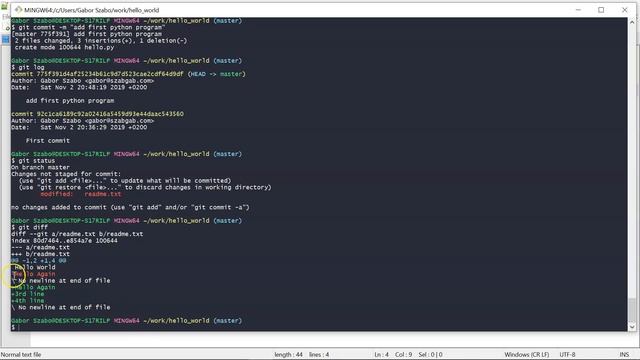Click the terminal vertical scrollbar thumb
The width and height of the screenshot is (640, 360).
point(632,310)
